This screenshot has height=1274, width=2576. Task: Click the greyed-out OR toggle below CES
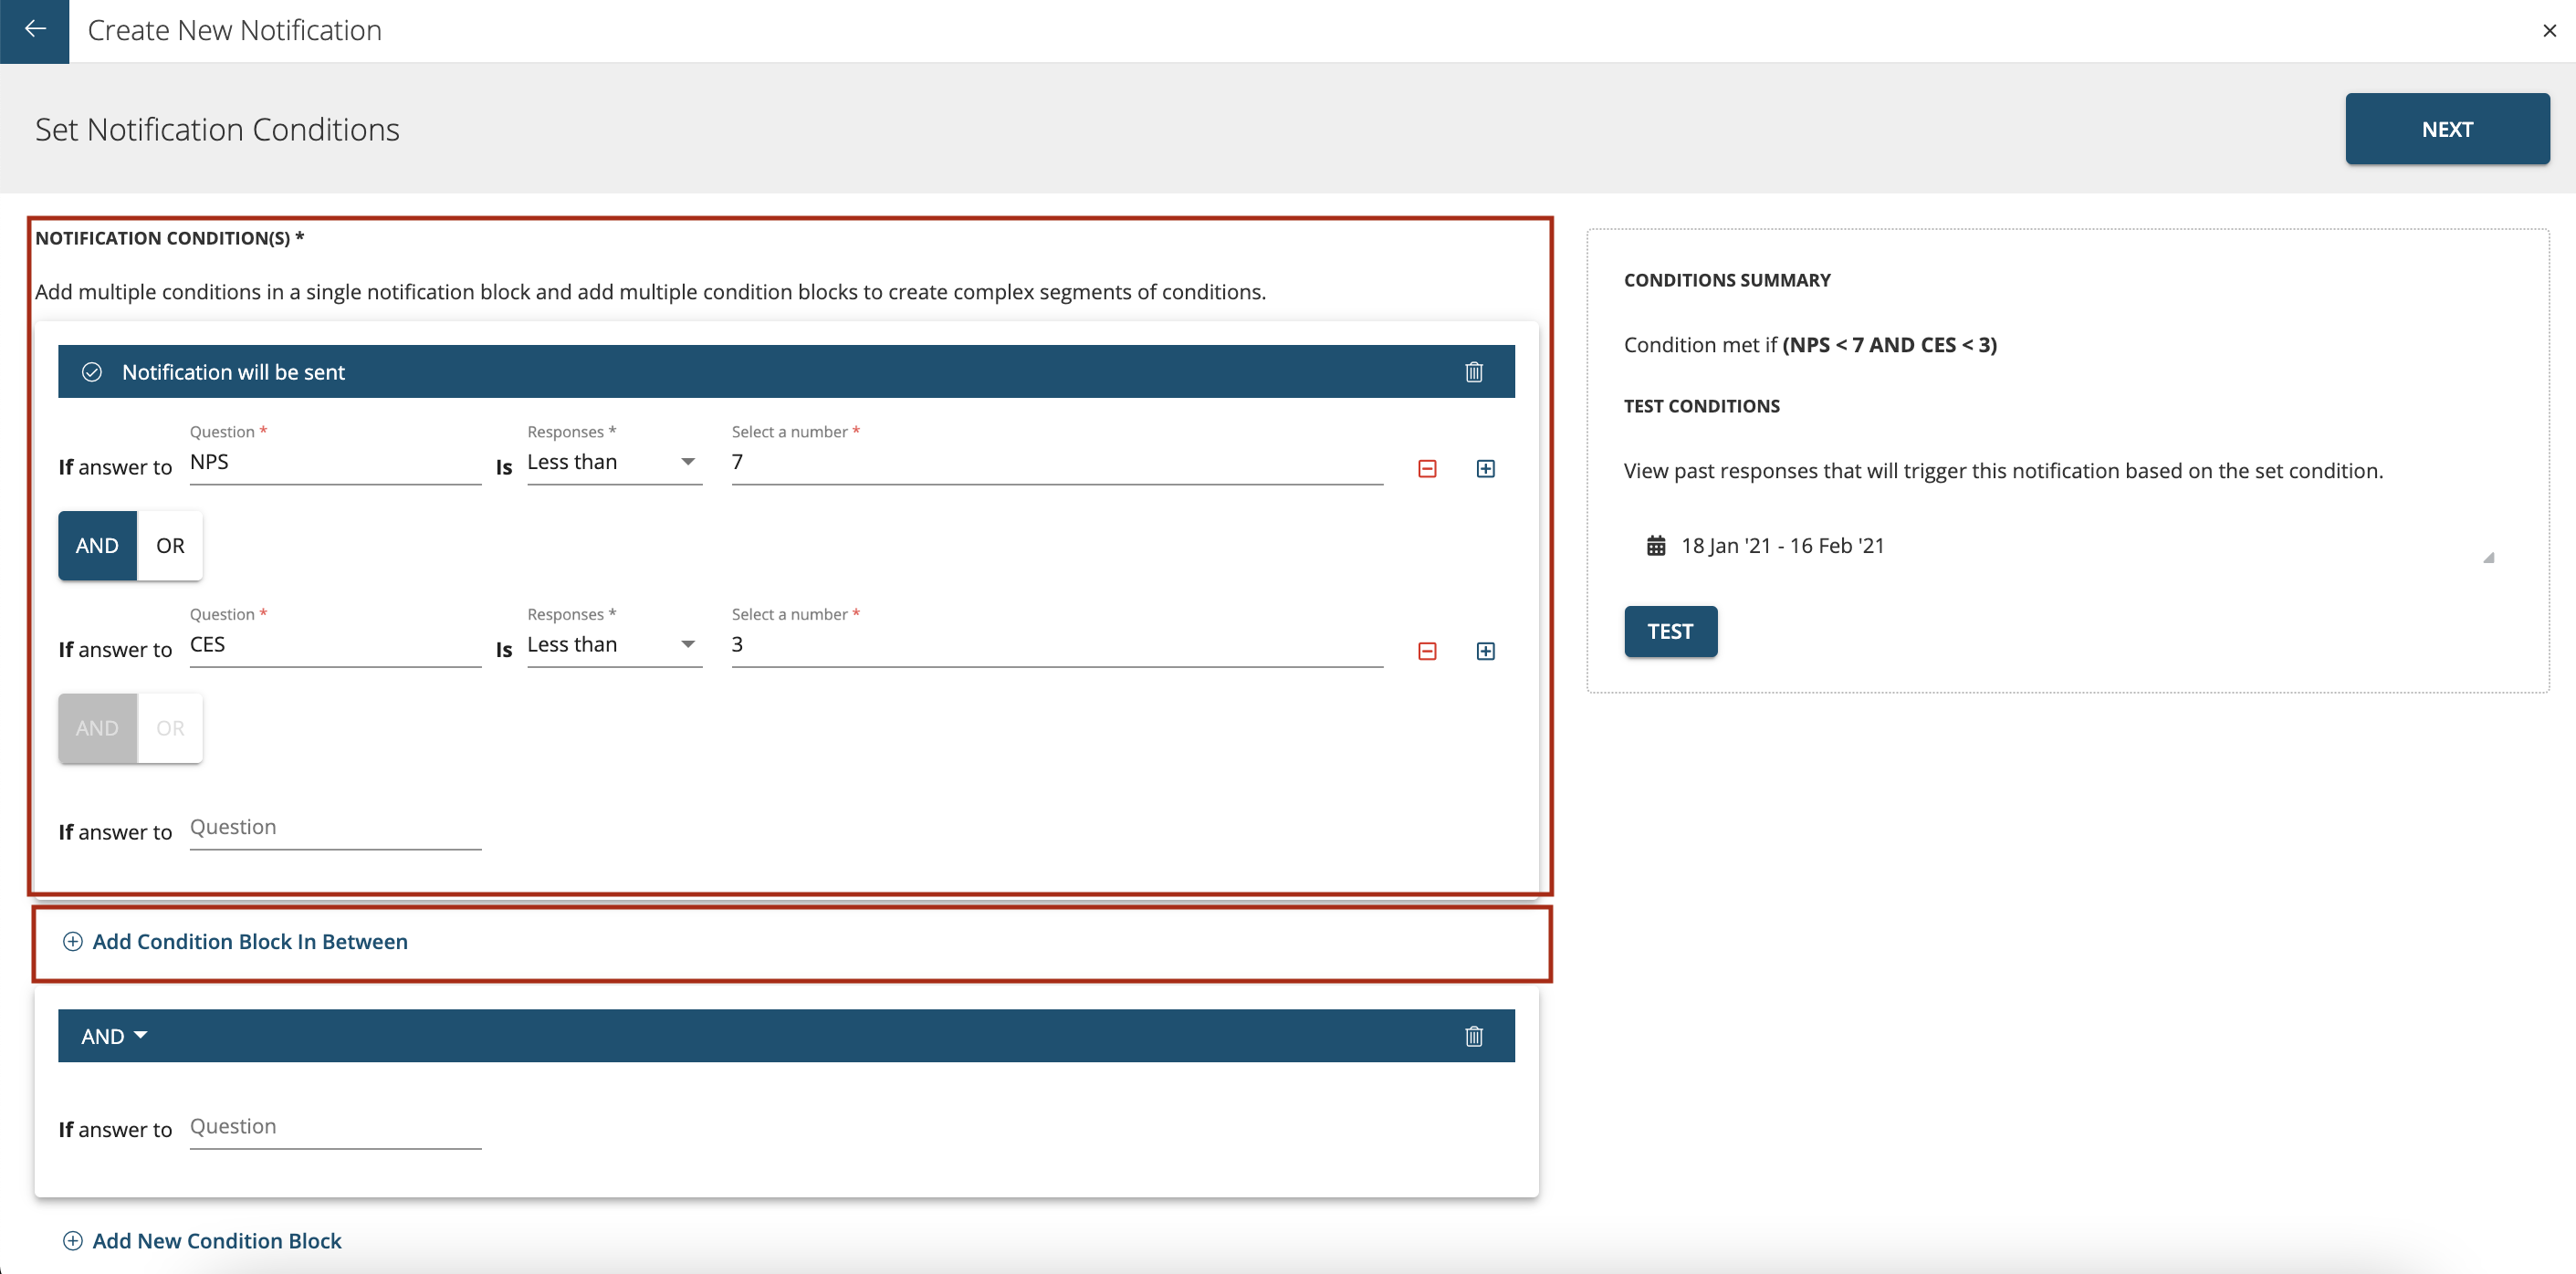tap(170, 729)
